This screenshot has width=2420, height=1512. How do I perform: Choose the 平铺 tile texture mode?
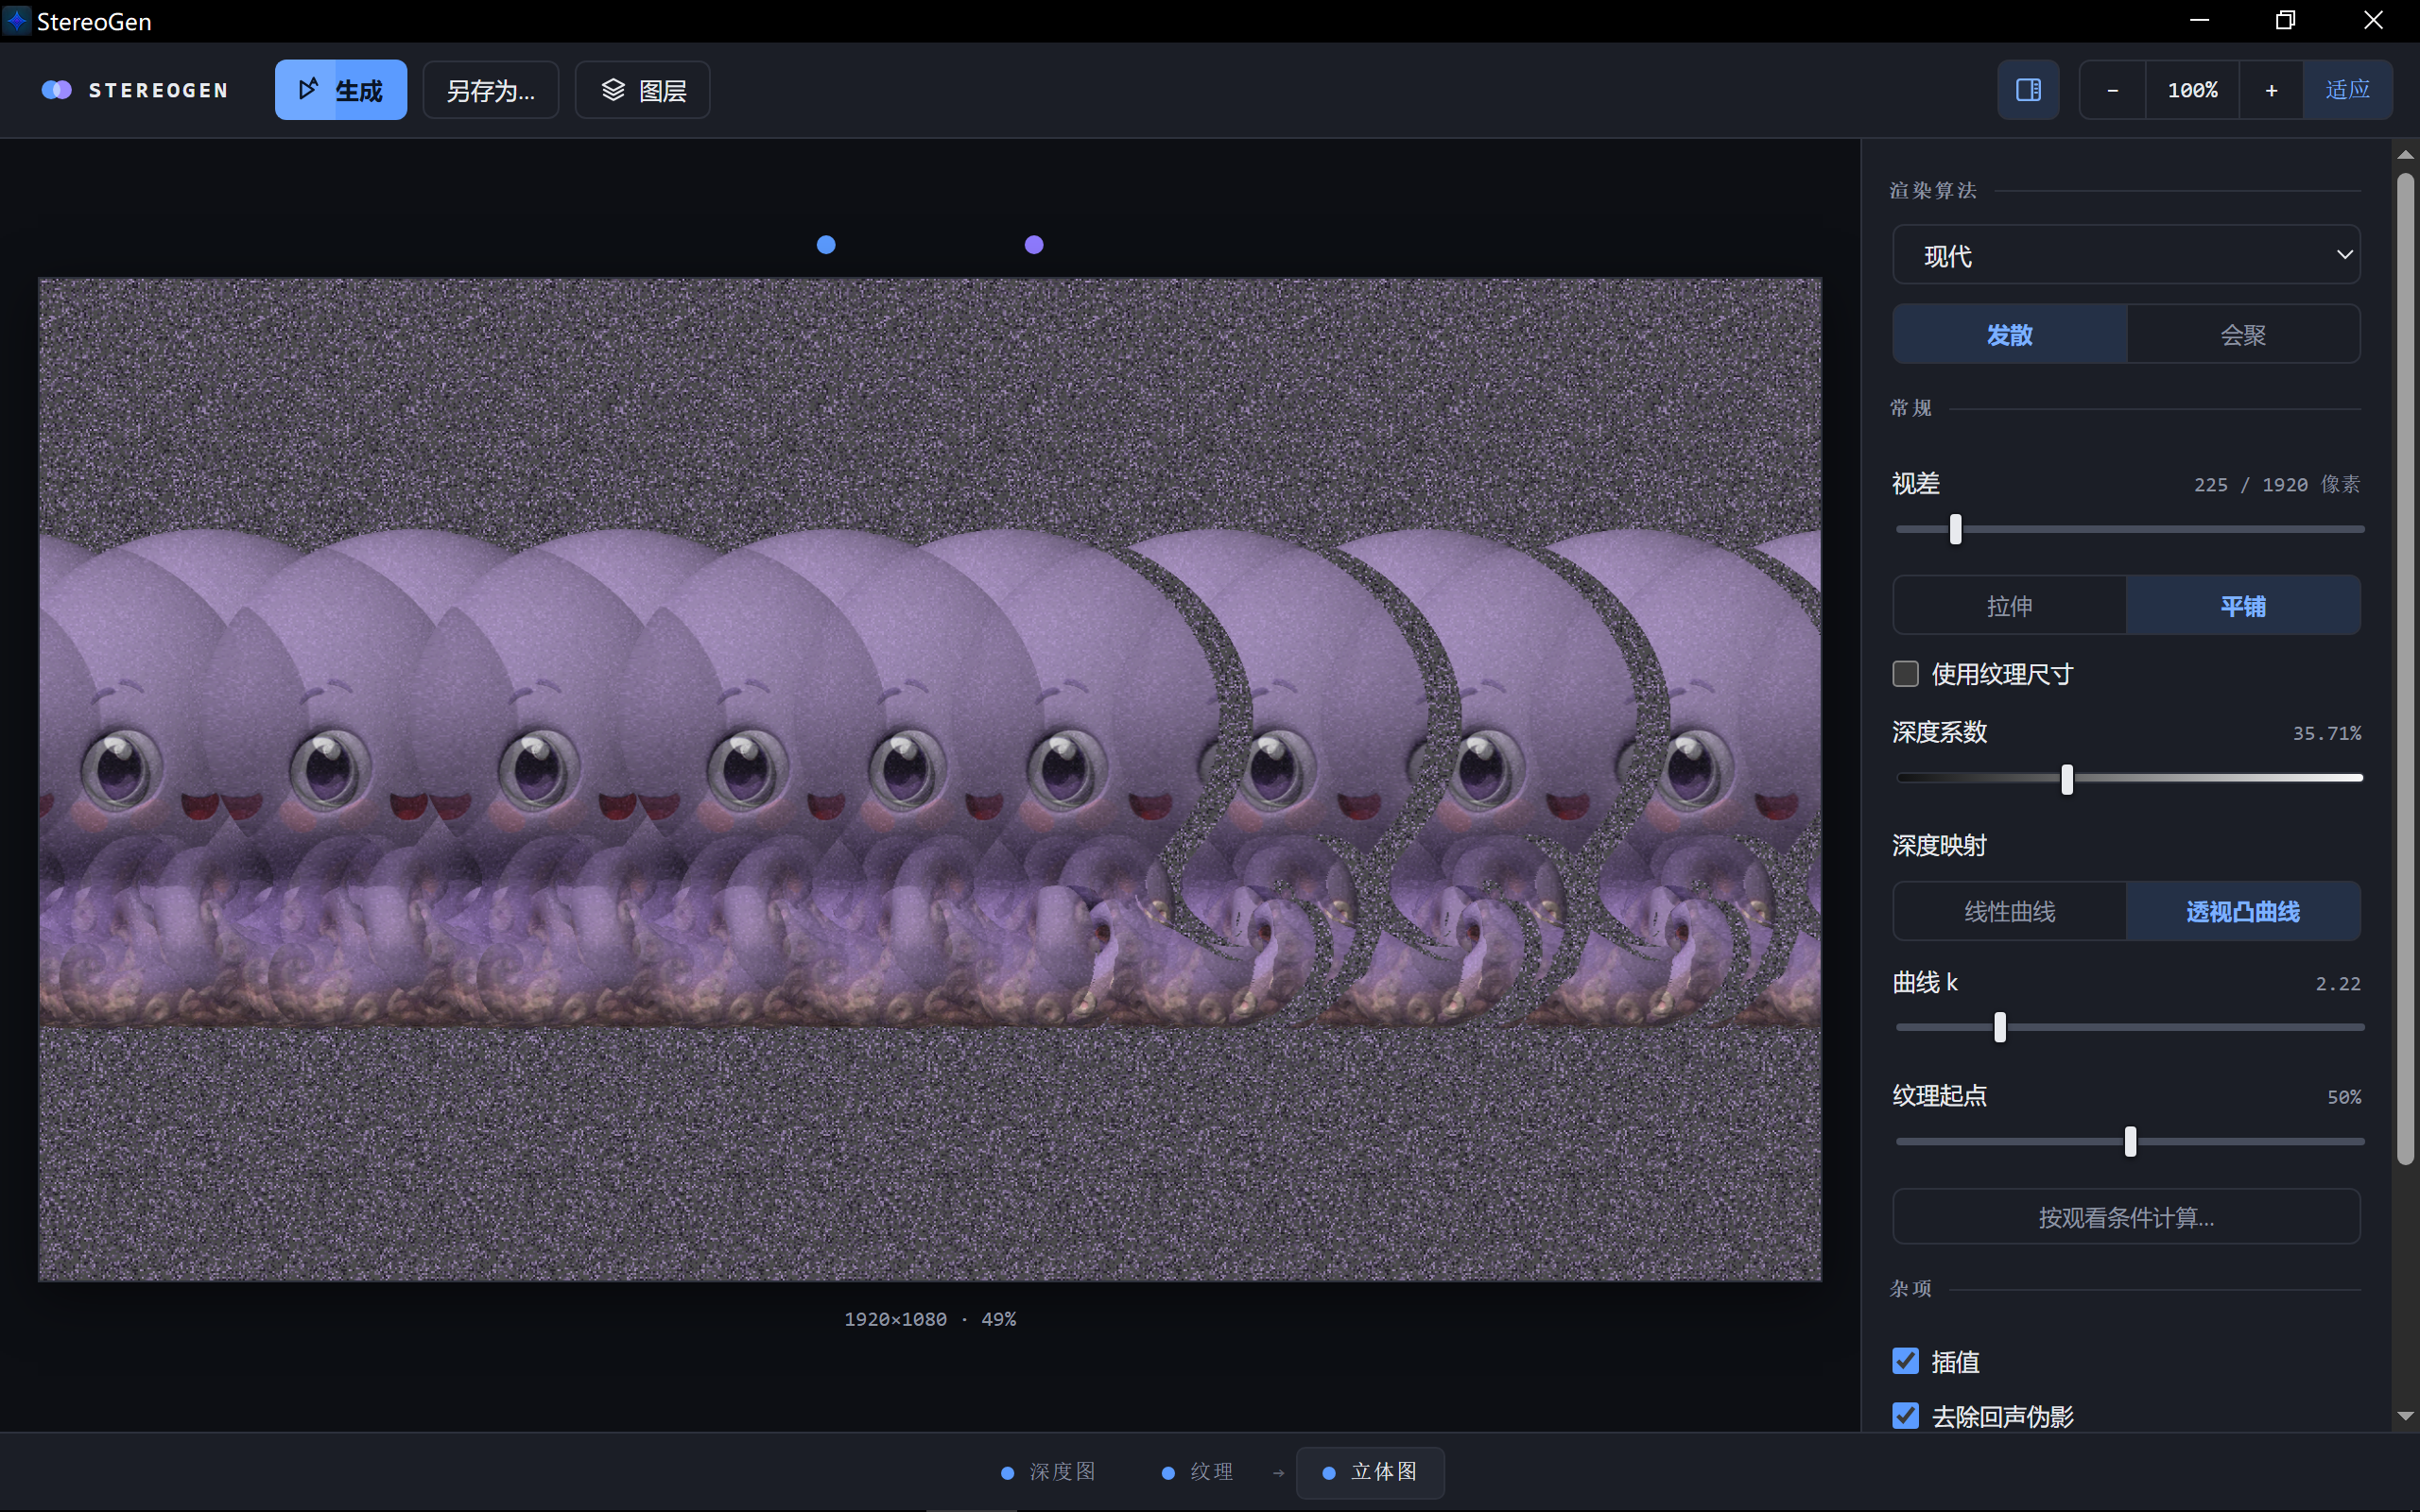click(2243, 605)
